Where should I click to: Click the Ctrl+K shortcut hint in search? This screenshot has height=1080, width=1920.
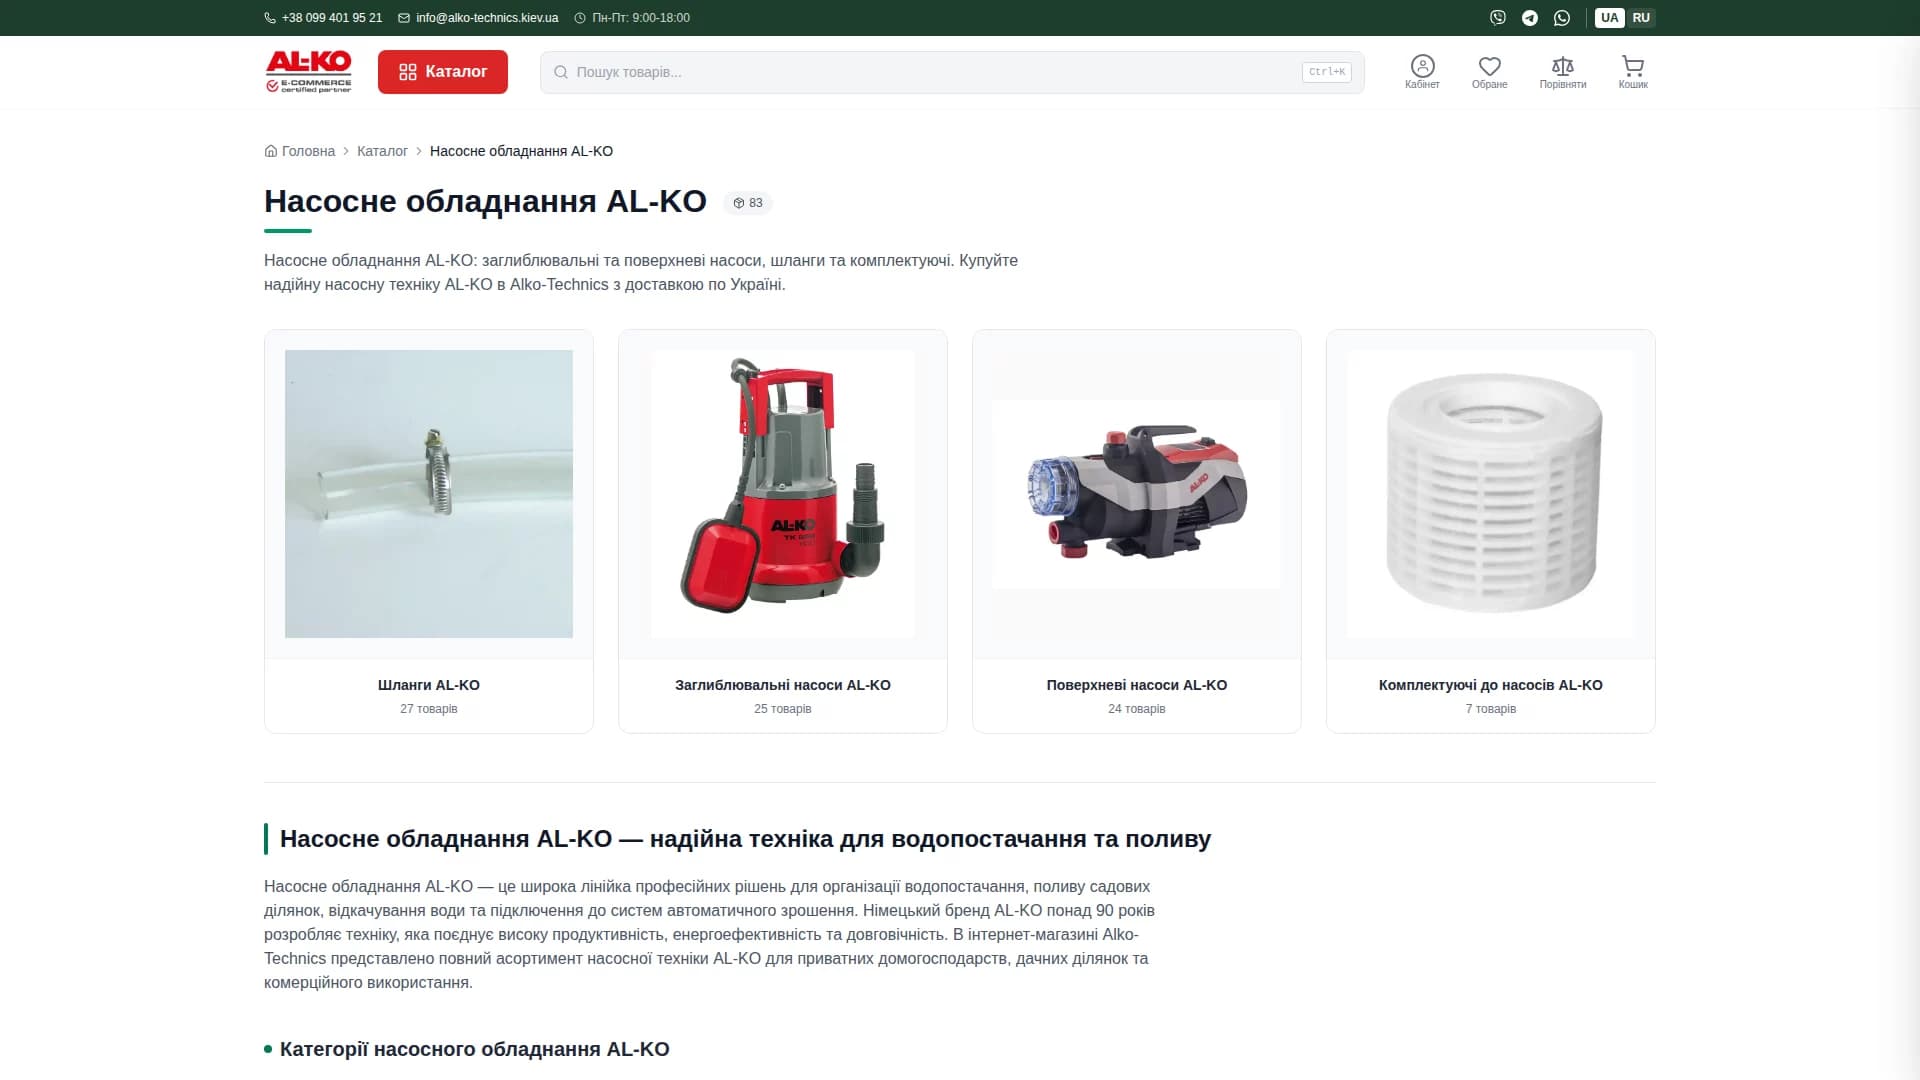pos(1327,72)
